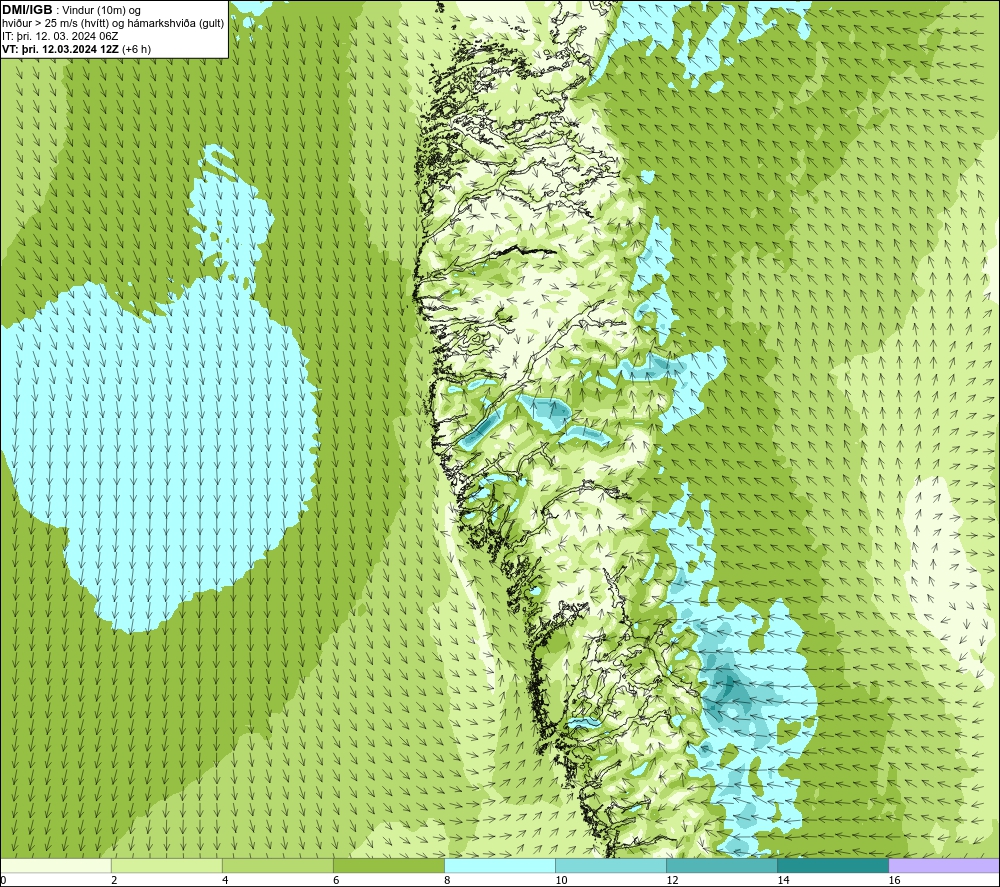The height and width of the screenshot is (887, 1000).
Task: Click the 'hviður > 25 m/s' legend line
Action: 113,24
